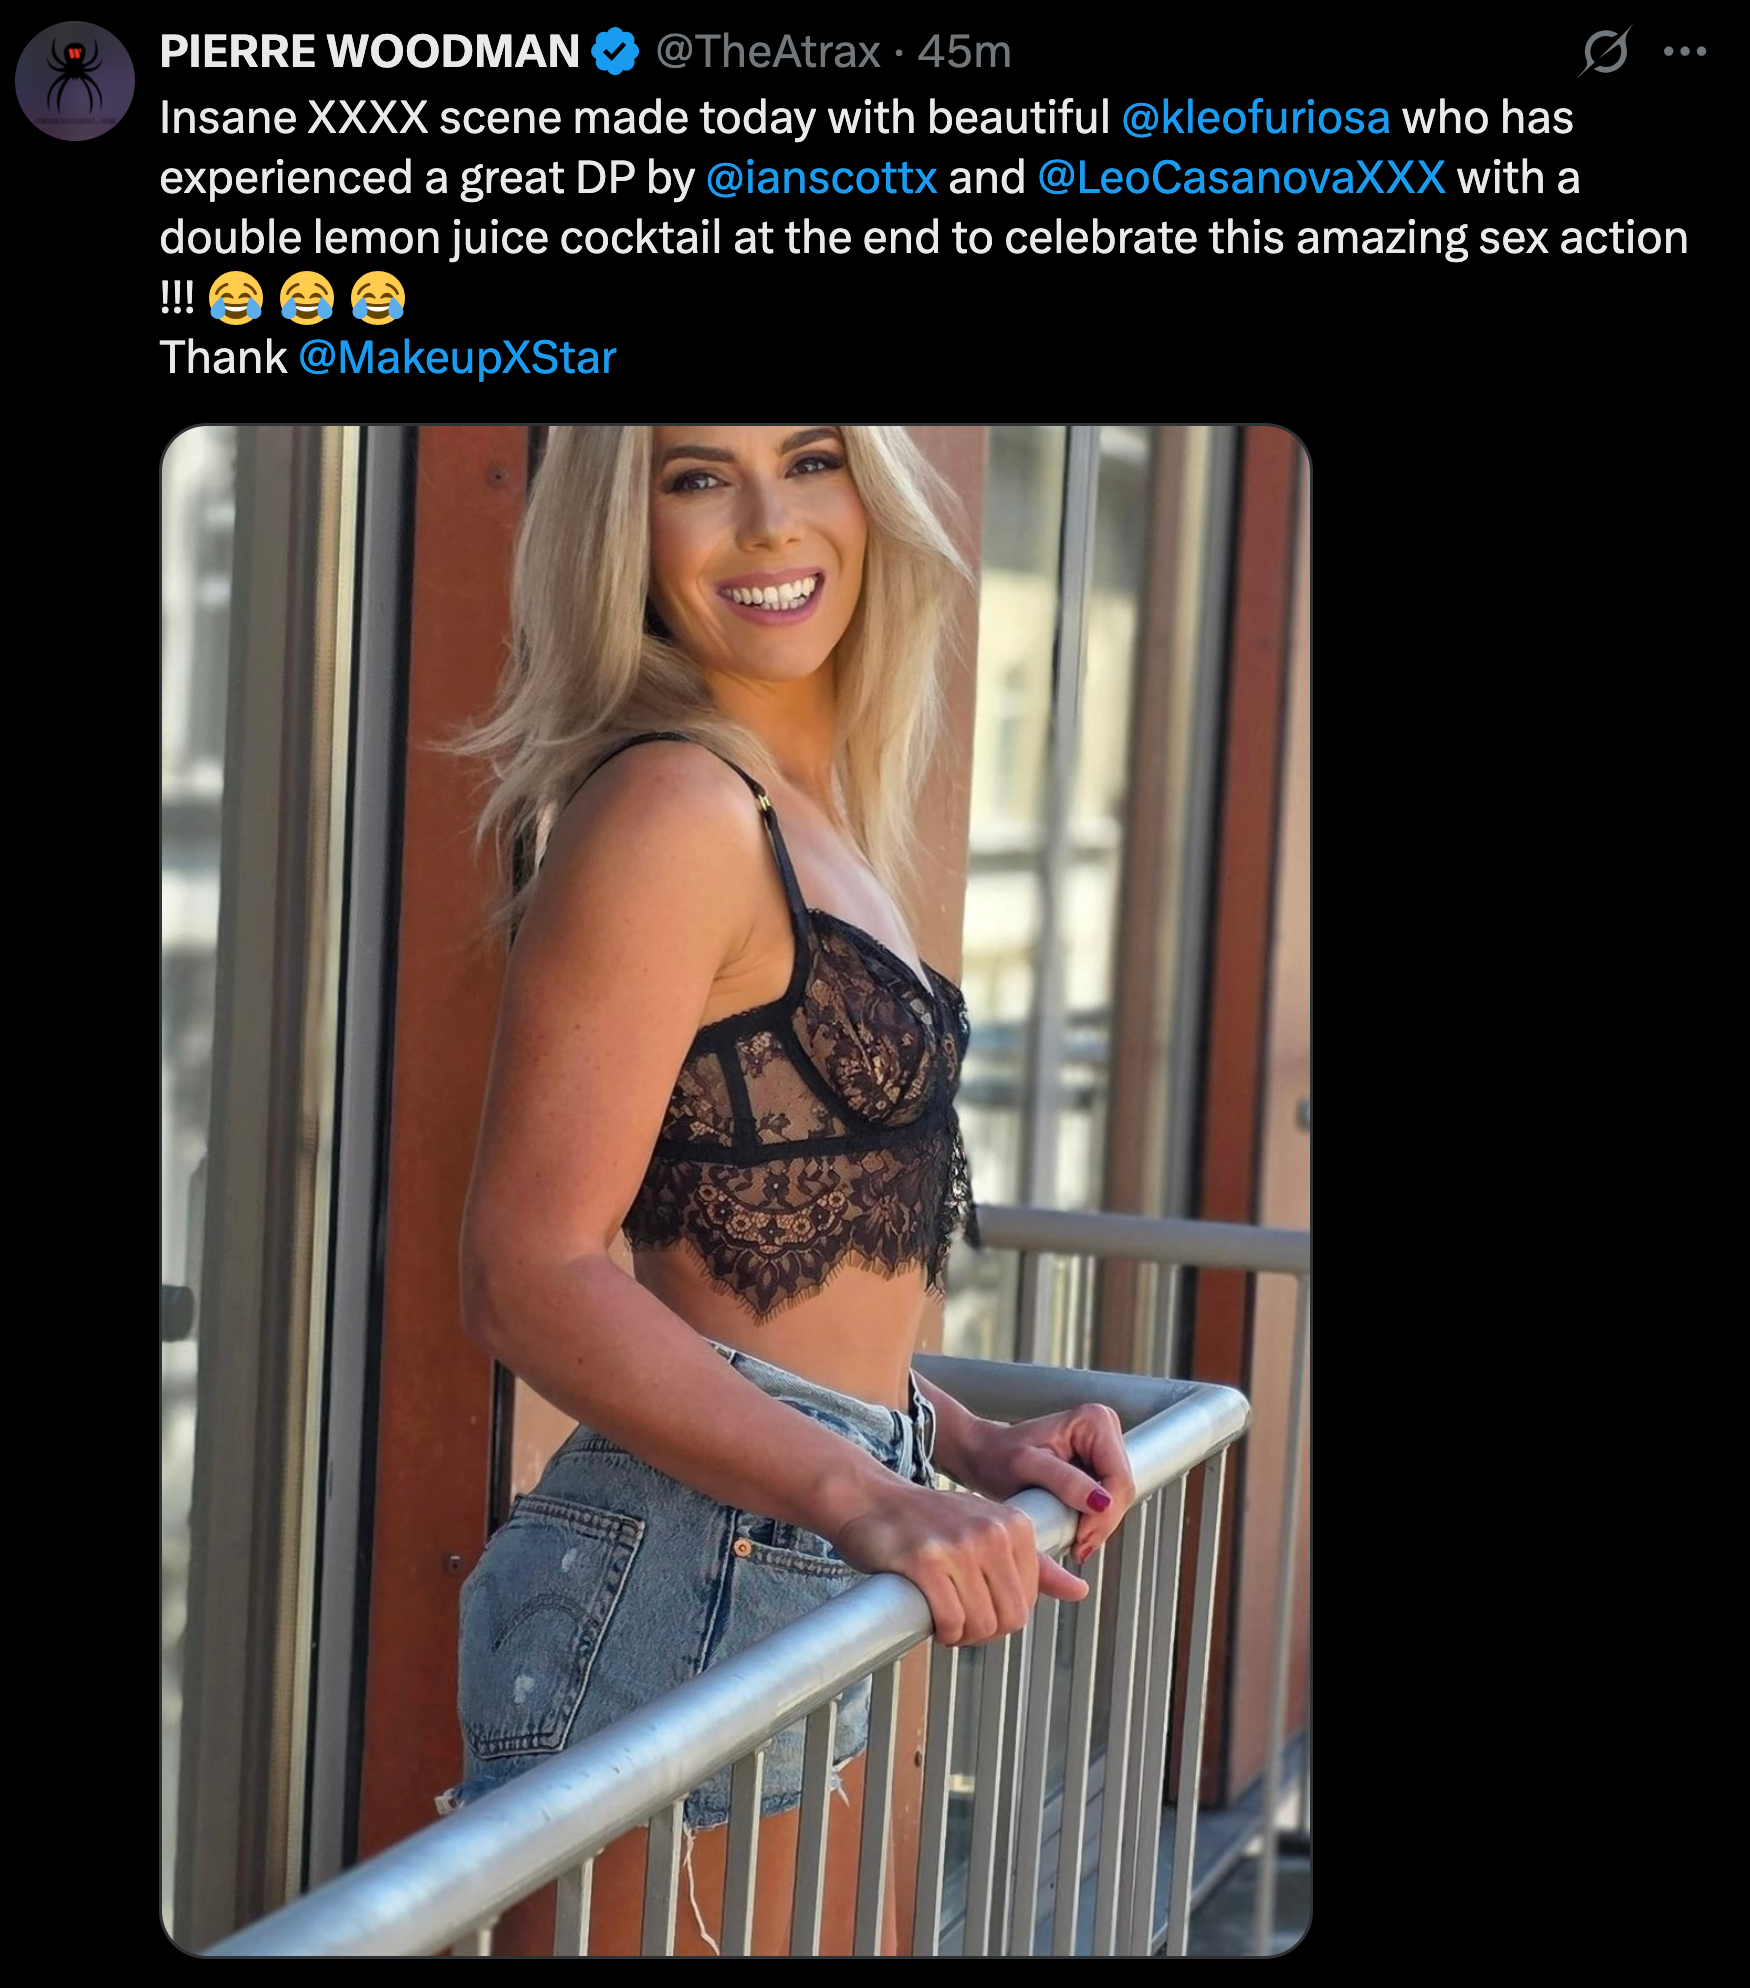This screenshot has width=1750, height=1988.
Task: Click the word 'Thank' in the tweet
Action: [x=223, y=358]
